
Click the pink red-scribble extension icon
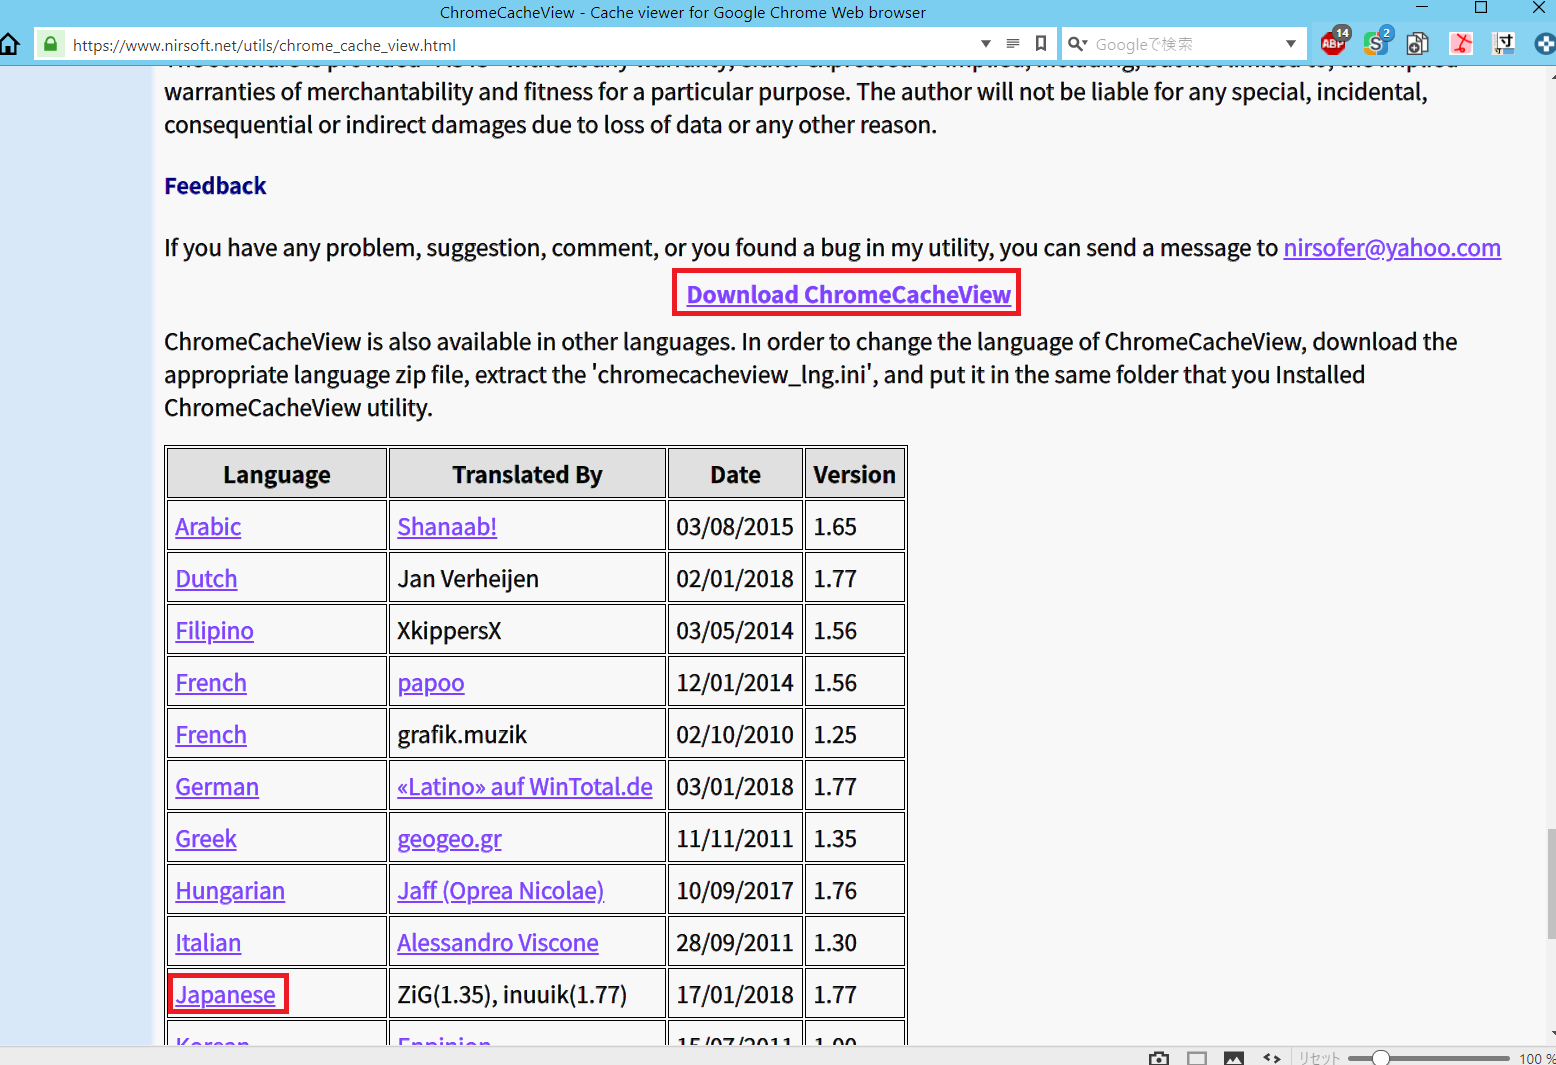pos(1462,44)
